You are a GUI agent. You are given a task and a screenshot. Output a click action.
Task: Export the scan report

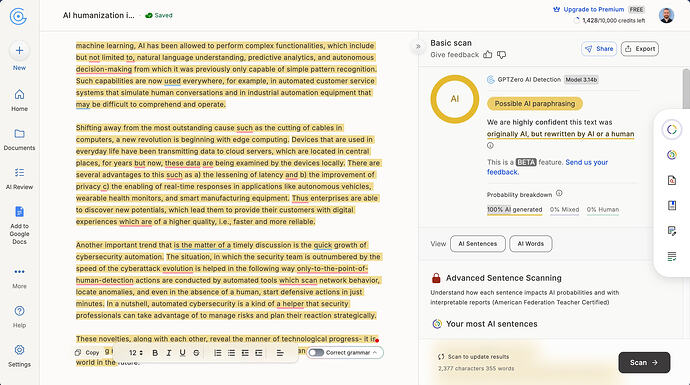tap(640, 49)
